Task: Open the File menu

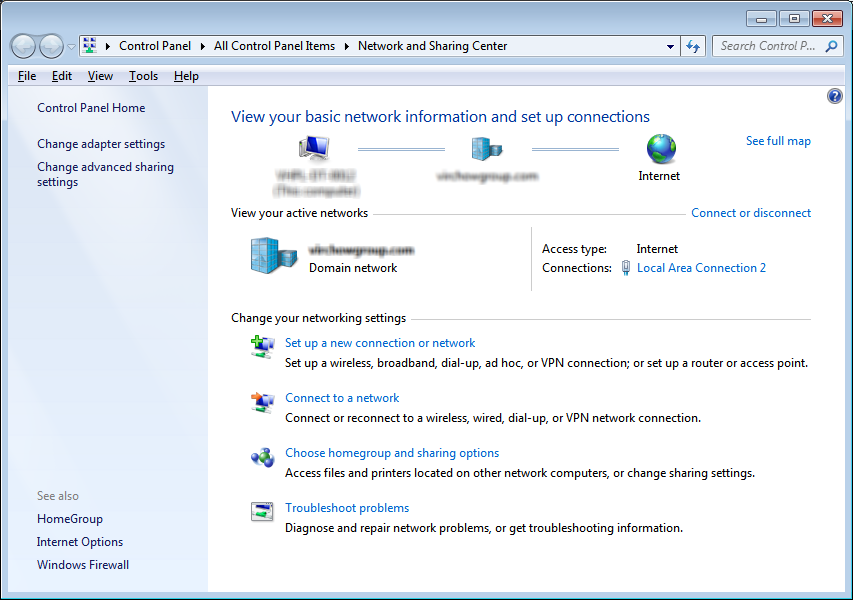Action: coord(27,76)
